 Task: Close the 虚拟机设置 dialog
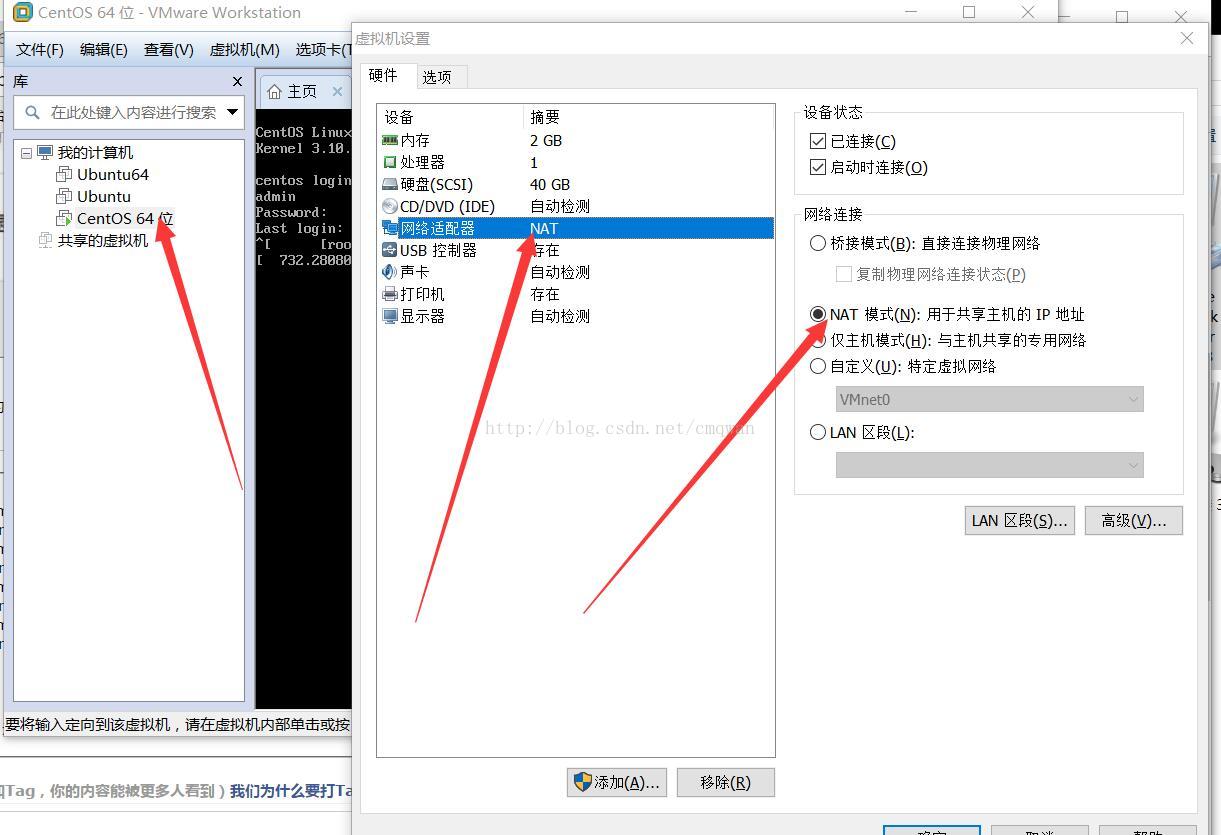click(x=1187, y=38)
